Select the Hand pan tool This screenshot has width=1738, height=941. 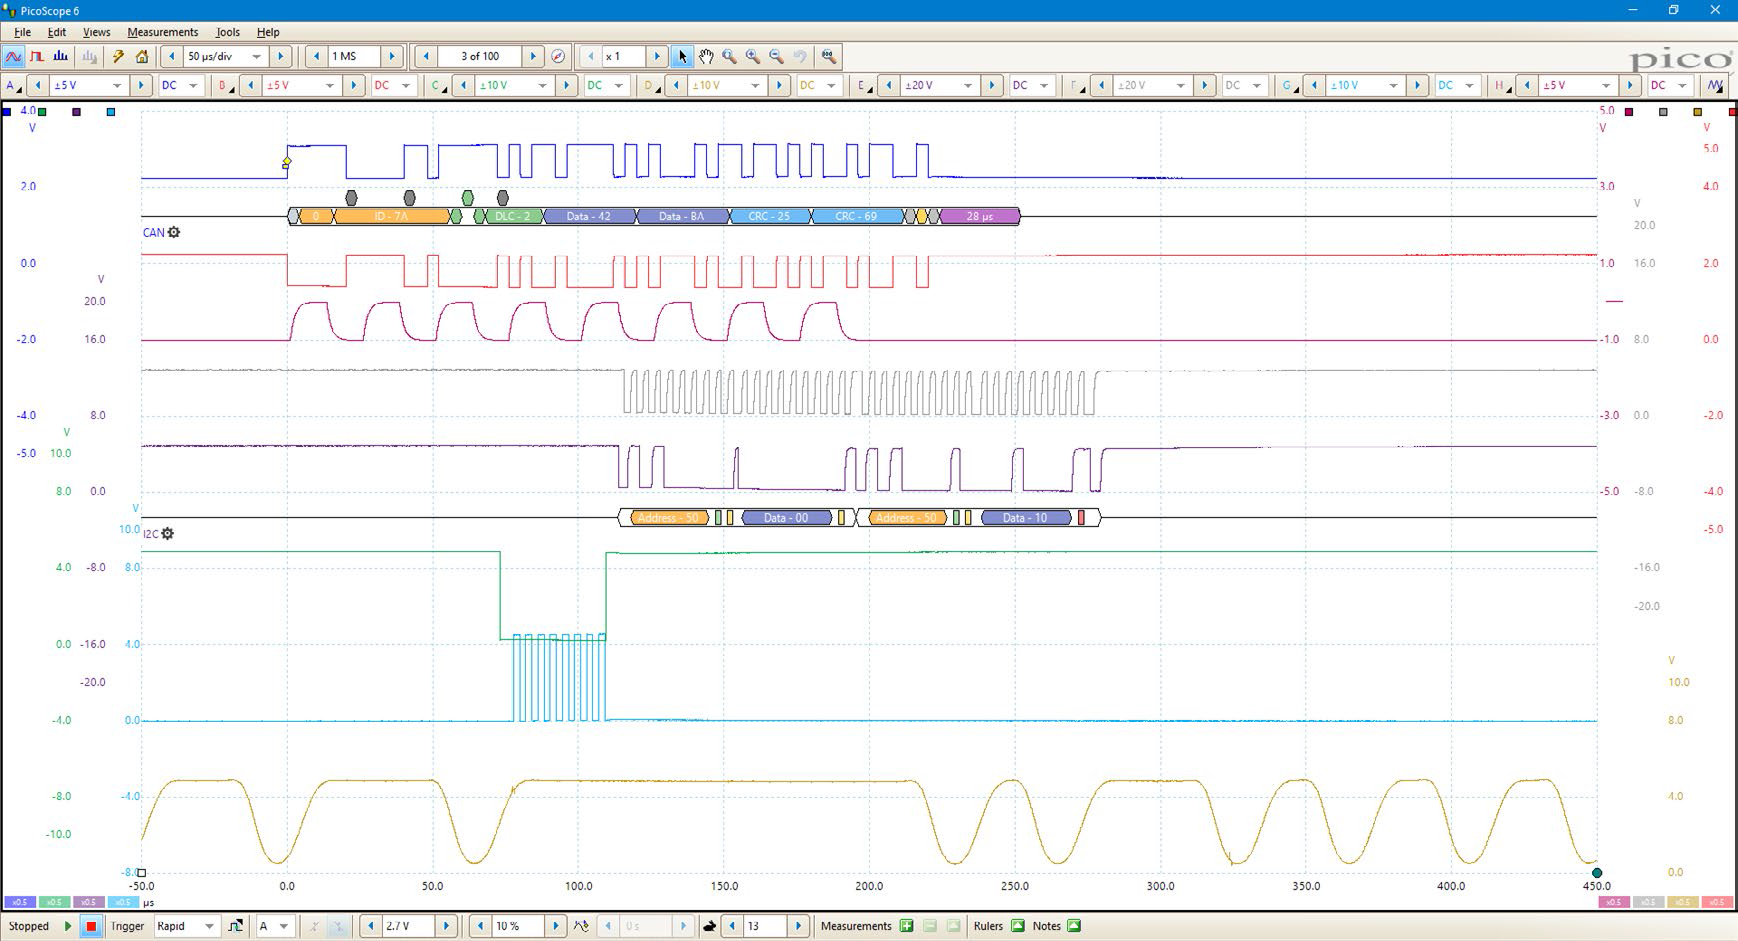[706, 57]
